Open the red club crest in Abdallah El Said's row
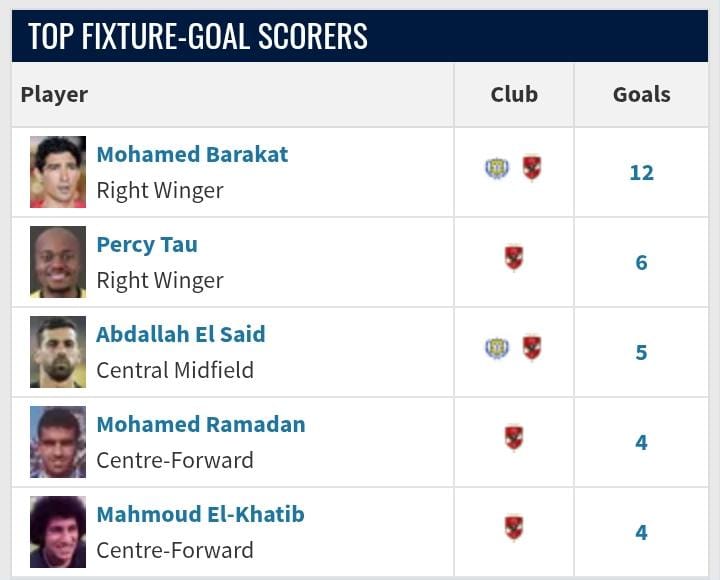This screenshot has width=720, height=580. click(531, 348)
